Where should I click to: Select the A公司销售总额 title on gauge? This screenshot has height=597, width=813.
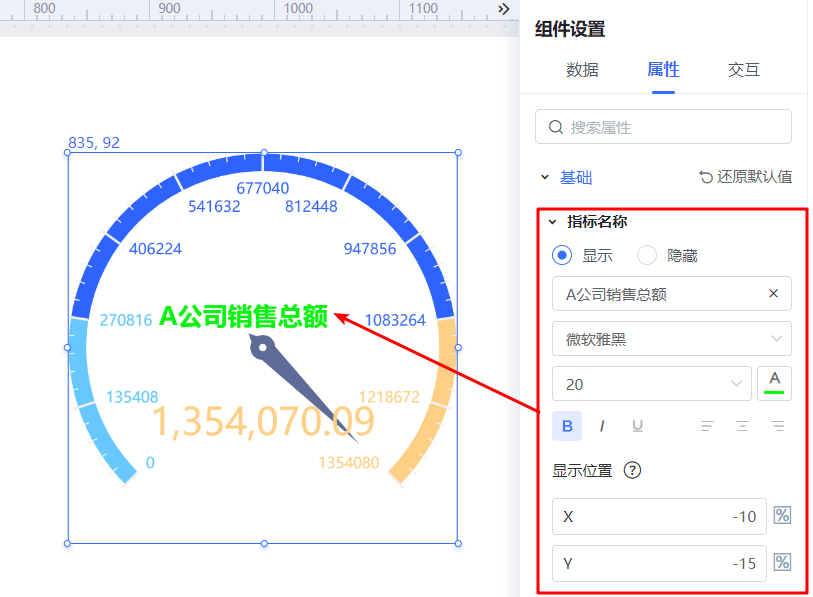244,316
